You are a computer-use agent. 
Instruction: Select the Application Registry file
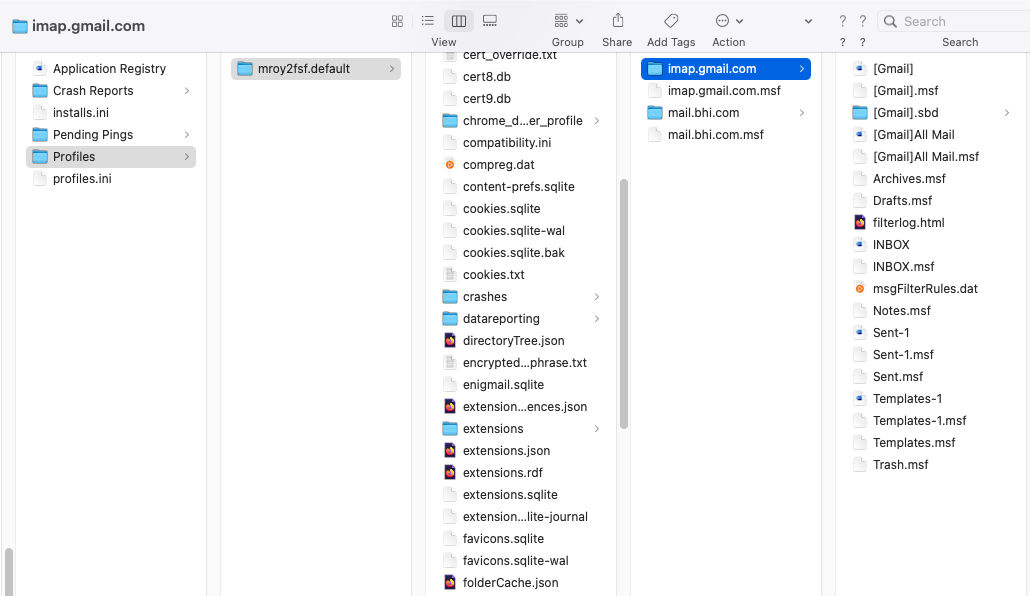[110, 68]
